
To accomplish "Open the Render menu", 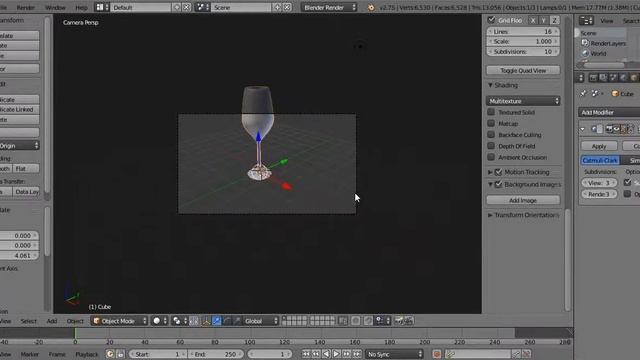I will coord(26,7).
